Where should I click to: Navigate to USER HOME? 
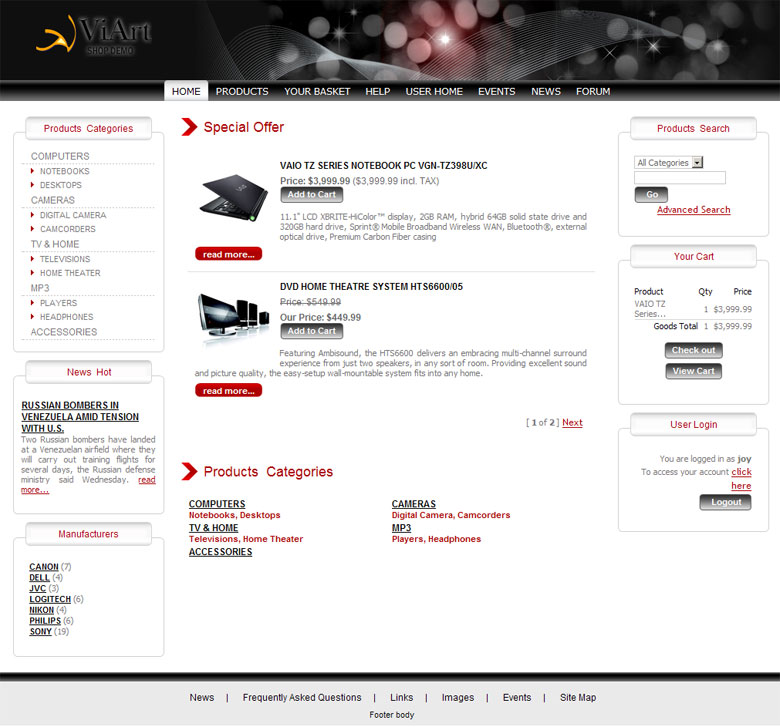click(434, 92)
